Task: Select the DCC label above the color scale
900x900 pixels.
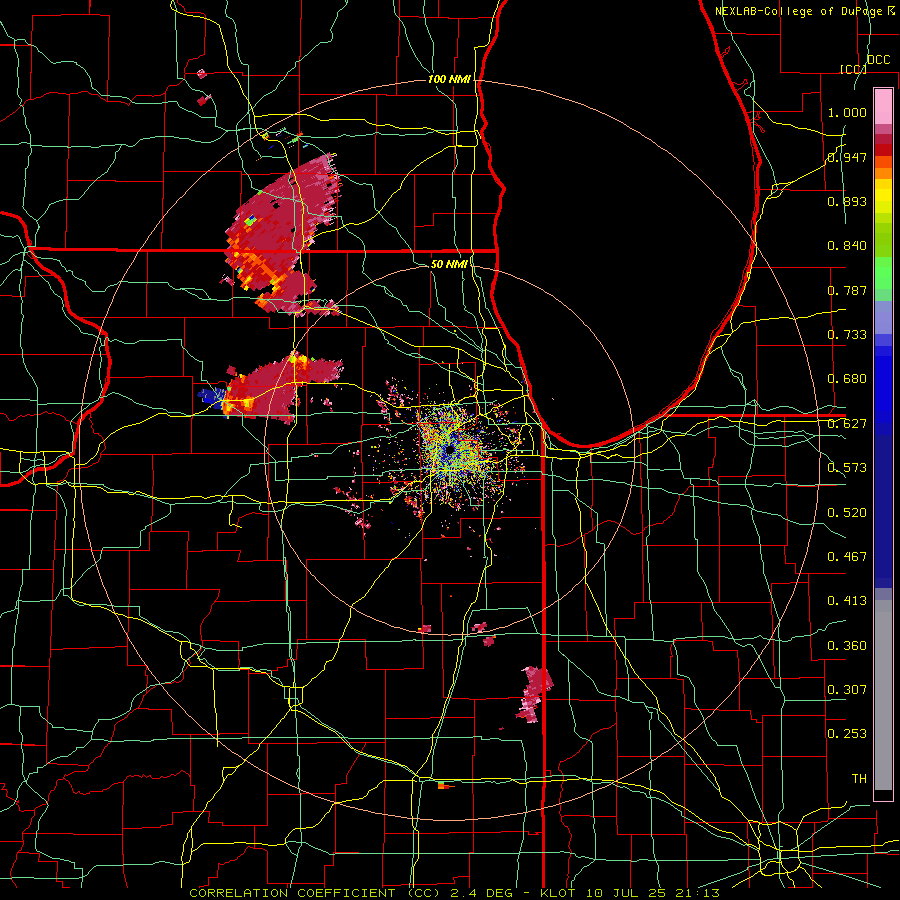Action: 878,60
